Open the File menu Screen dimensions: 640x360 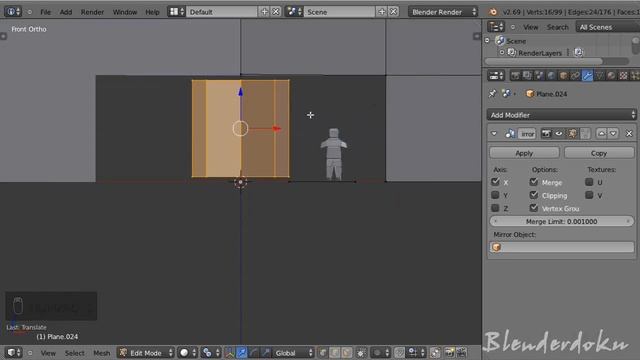point(46,12)
